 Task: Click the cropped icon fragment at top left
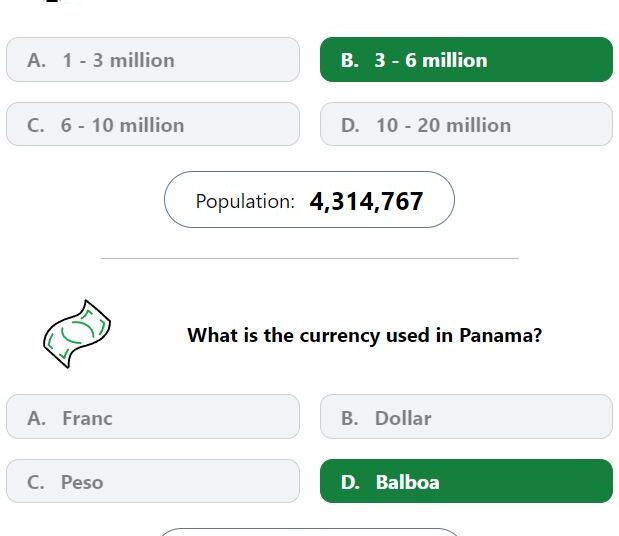tap(53, 1)
